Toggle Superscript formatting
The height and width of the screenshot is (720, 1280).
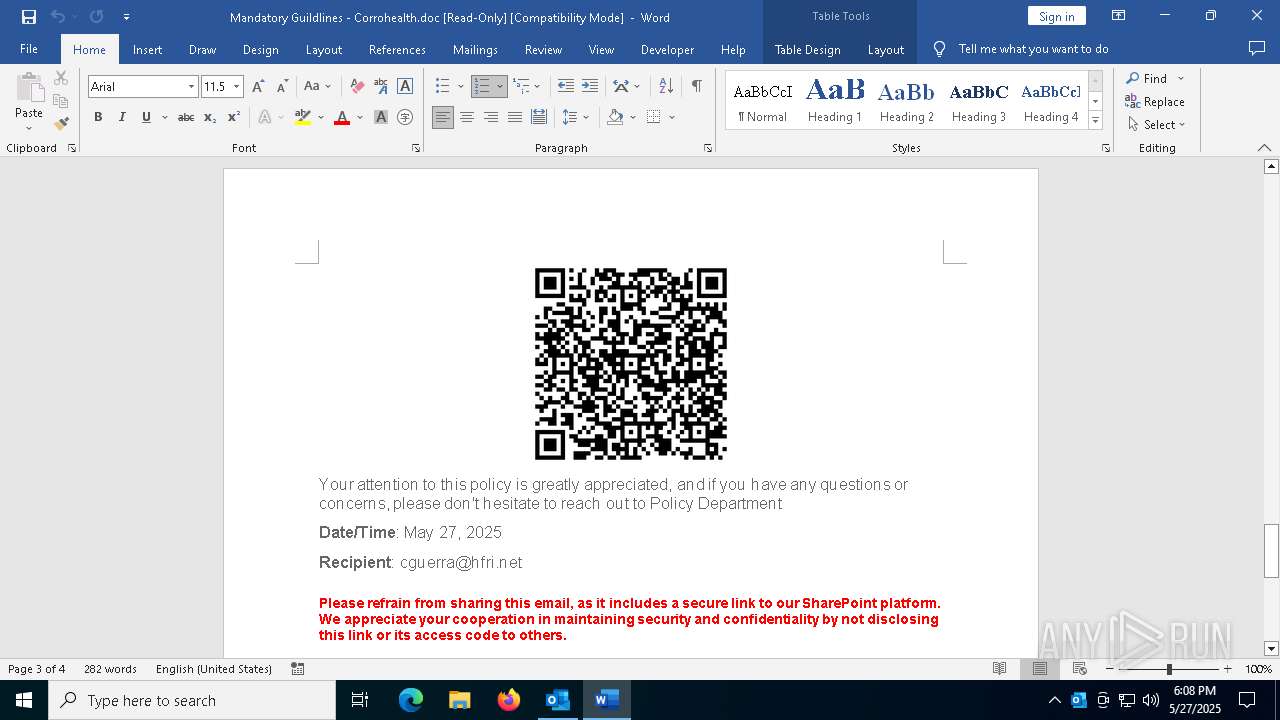(x=234, y=117)
